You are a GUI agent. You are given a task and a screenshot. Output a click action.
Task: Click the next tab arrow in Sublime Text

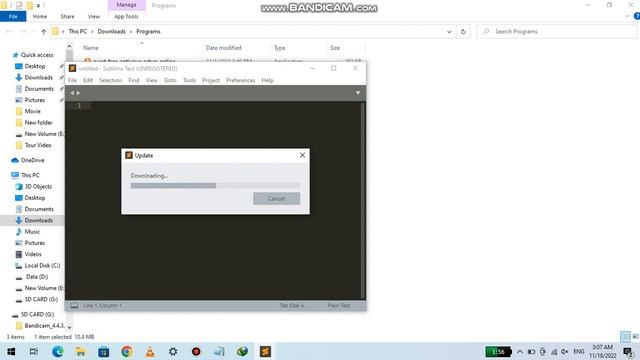tap(78, 93)
